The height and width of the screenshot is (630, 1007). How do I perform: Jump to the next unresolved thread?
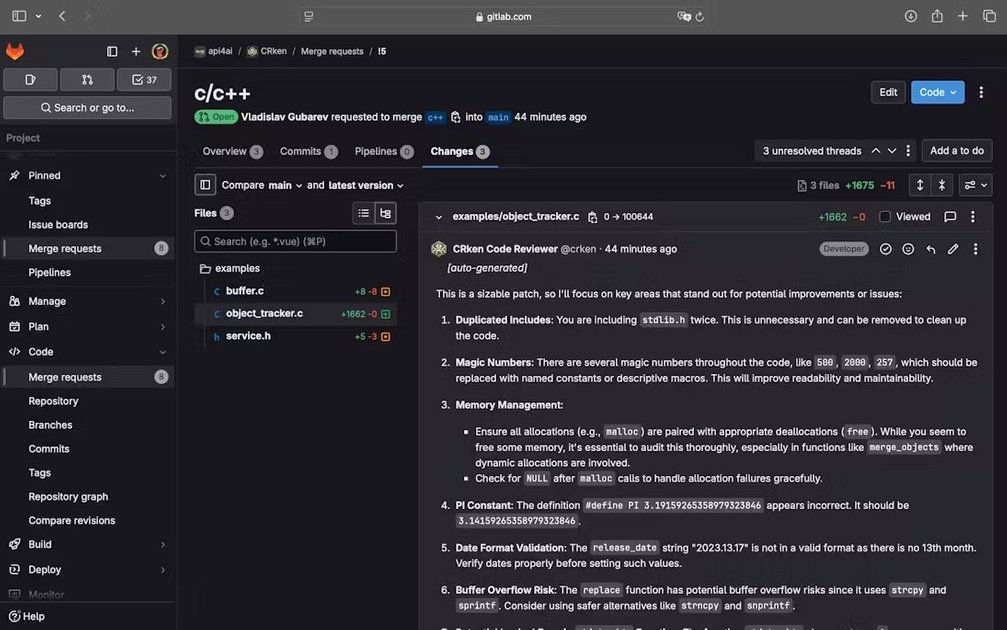[x=892, y=150]
